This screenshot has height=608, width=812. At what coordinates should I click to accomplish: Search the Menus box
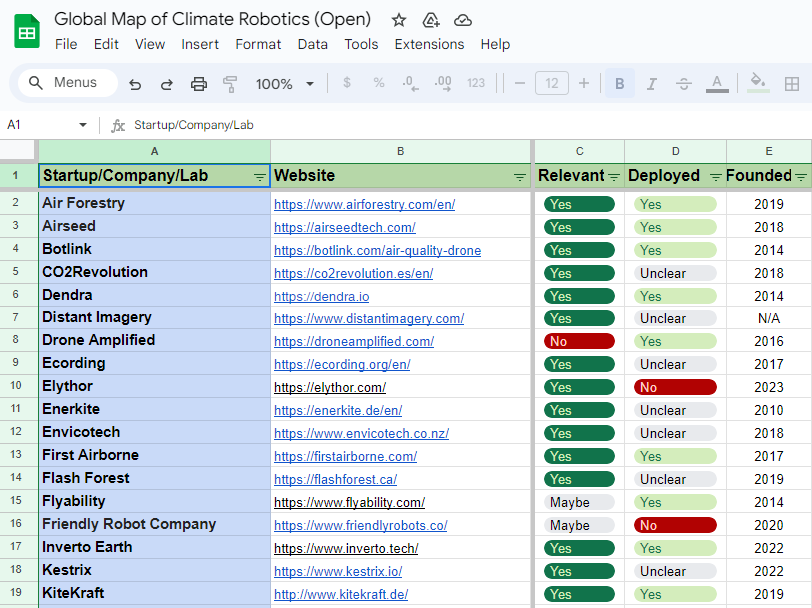(68, 83)
